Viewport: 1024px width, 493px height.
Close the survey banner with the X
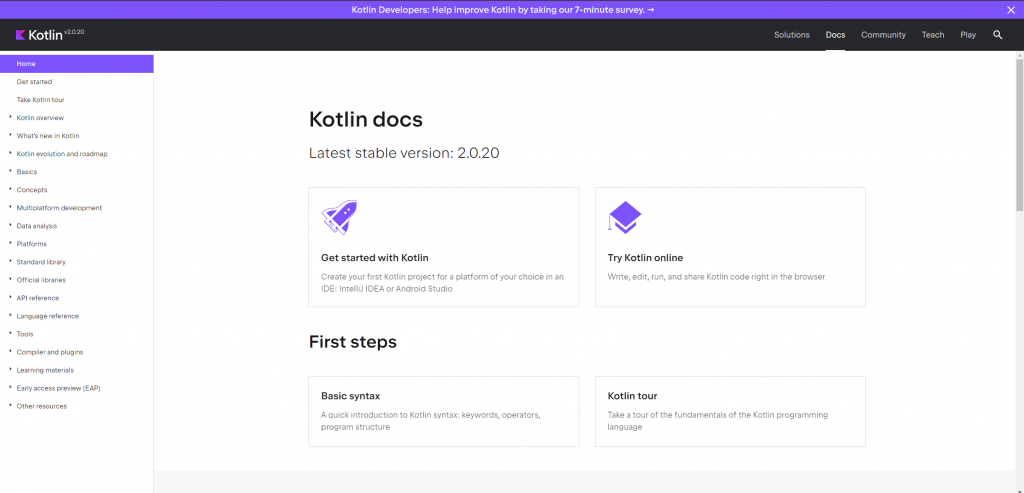(x=1011, y=10)
